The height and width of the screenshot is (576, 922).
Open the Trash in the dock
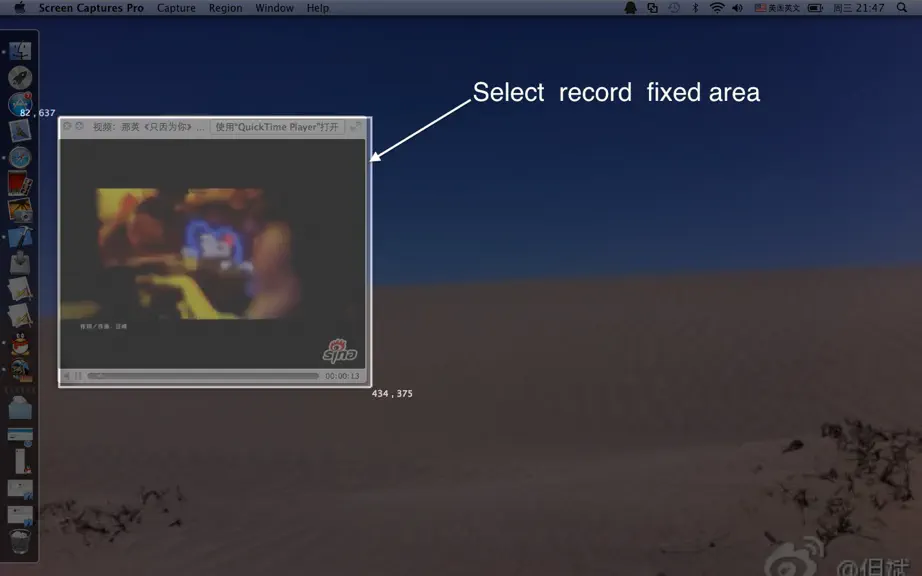pos(20,541)
